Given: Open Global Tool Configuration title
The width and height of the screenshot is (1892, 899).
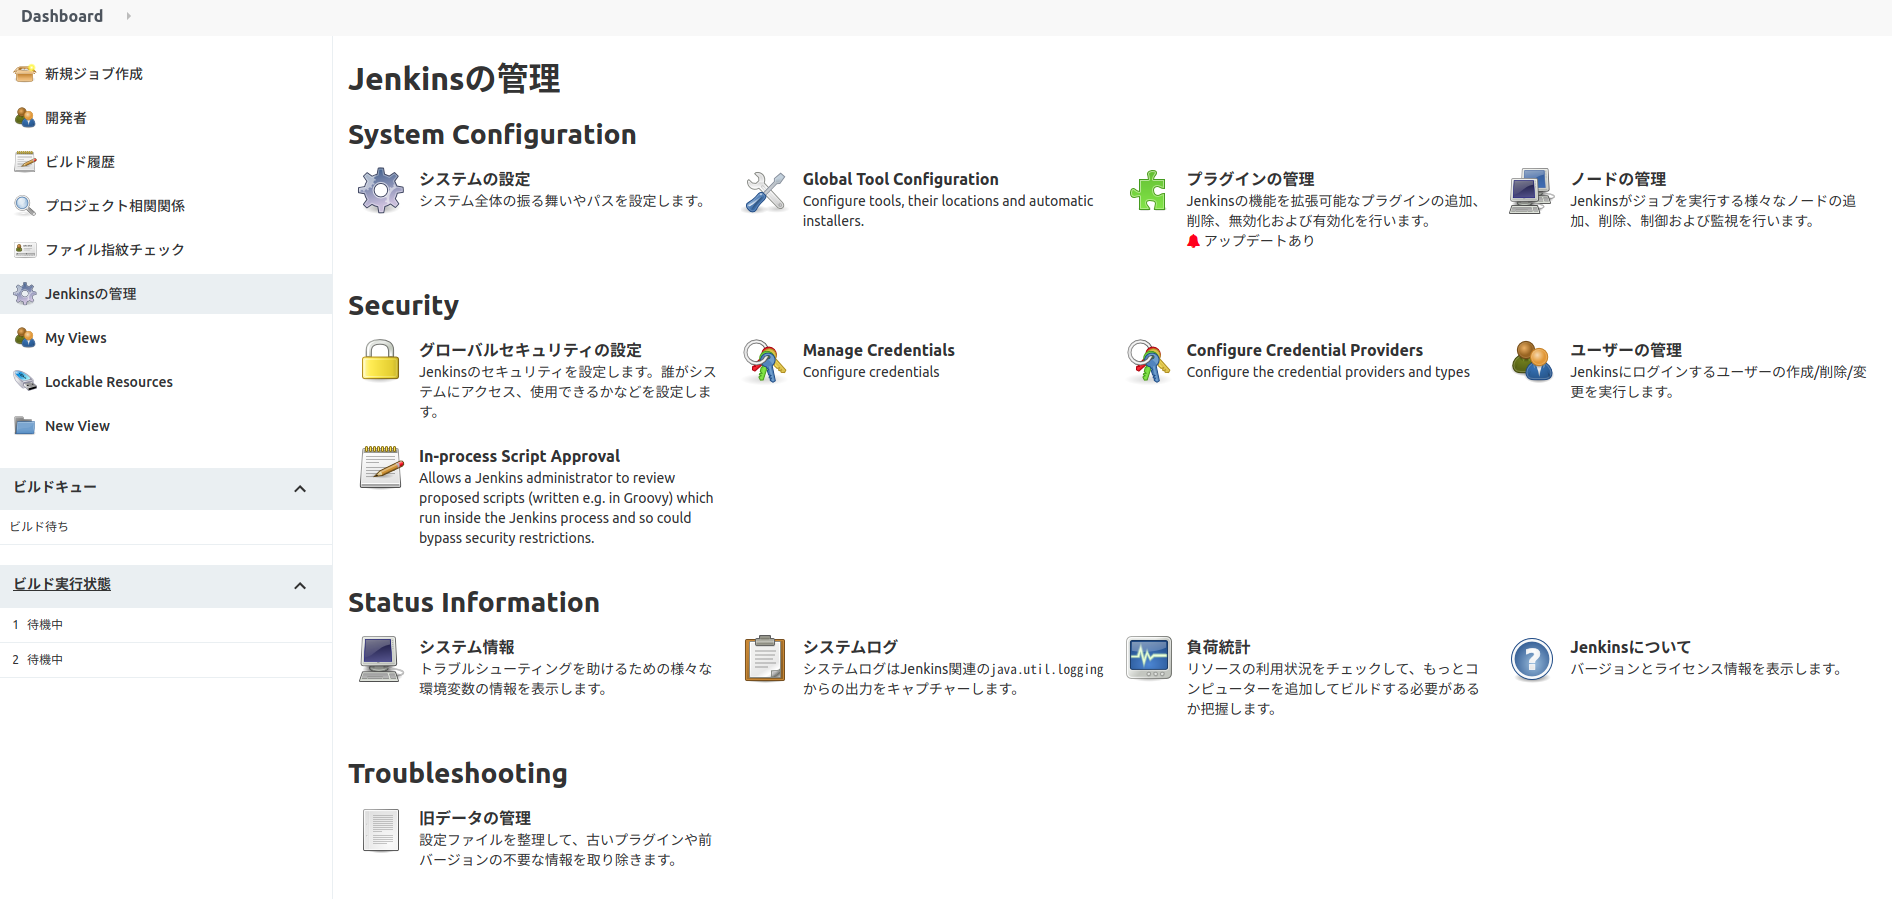Looking at the screenshot, I should point(901,179).
